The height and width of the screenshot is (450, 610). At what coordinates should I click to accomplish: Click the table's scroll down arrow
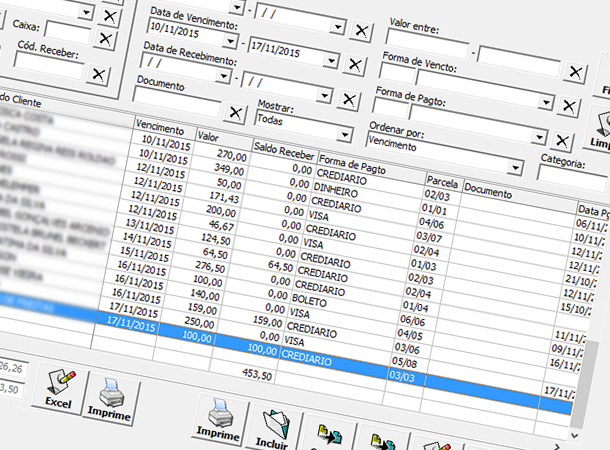(x=575, y=435)
